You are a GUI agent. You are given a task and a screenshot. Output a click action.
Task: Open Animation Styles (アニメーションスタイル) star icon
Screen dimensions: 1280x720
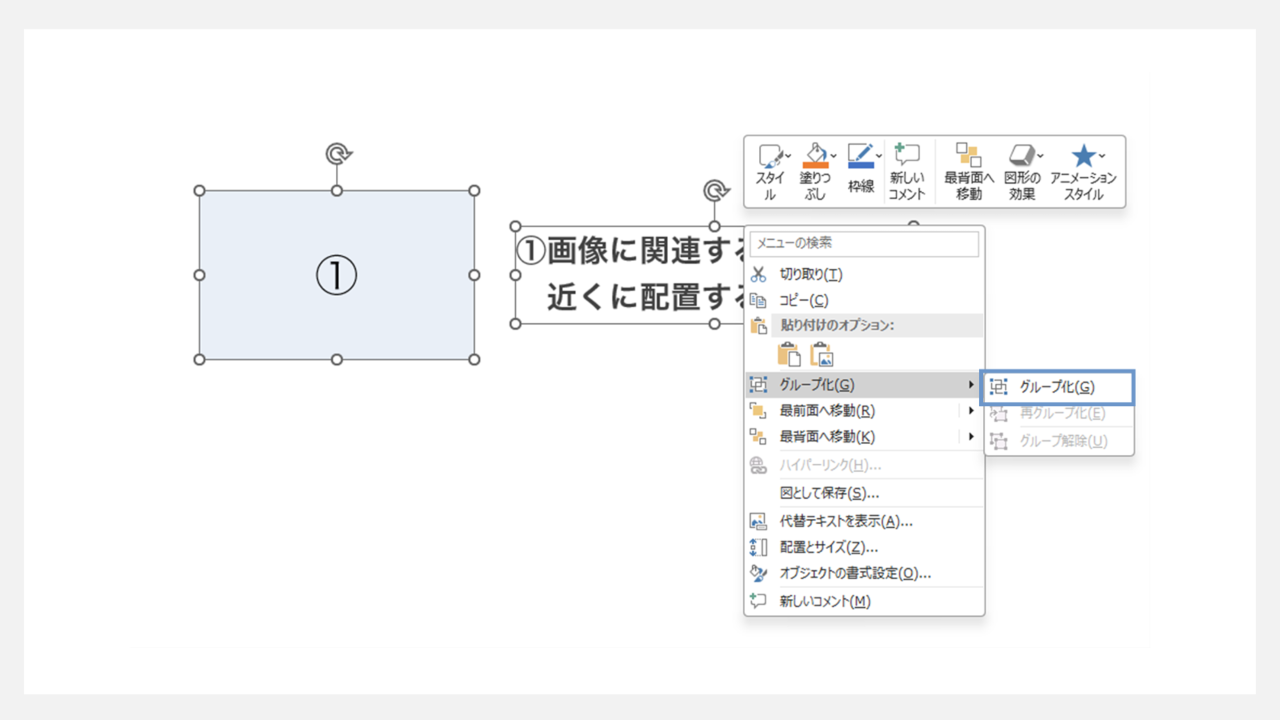1083,156
